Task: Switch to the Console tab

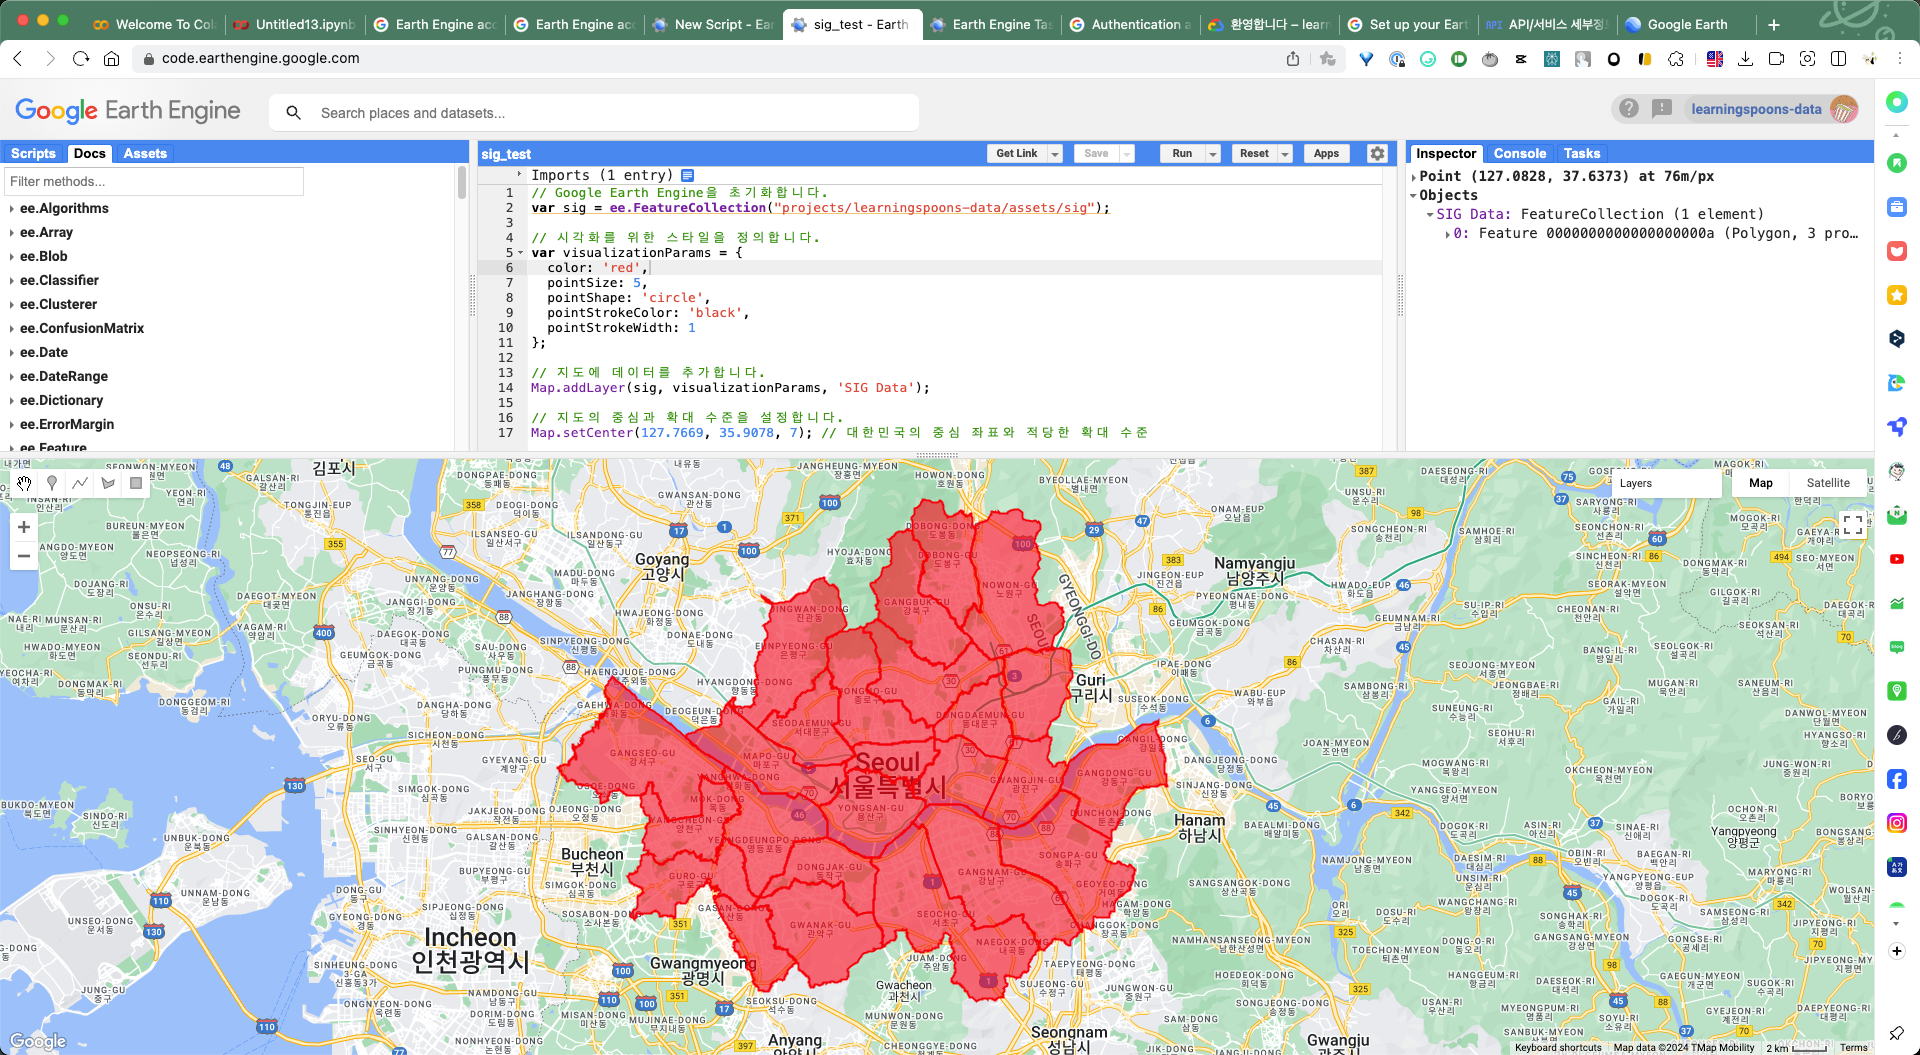Action: [x=1519, y=153]
